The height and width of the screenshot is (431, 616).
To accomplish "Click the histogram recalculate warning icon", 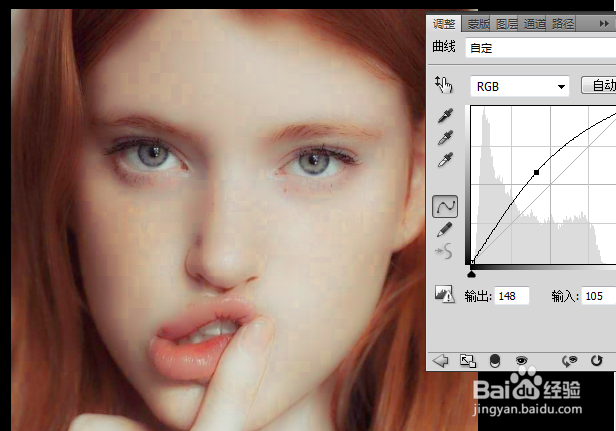I will click(x=445, y=294).
